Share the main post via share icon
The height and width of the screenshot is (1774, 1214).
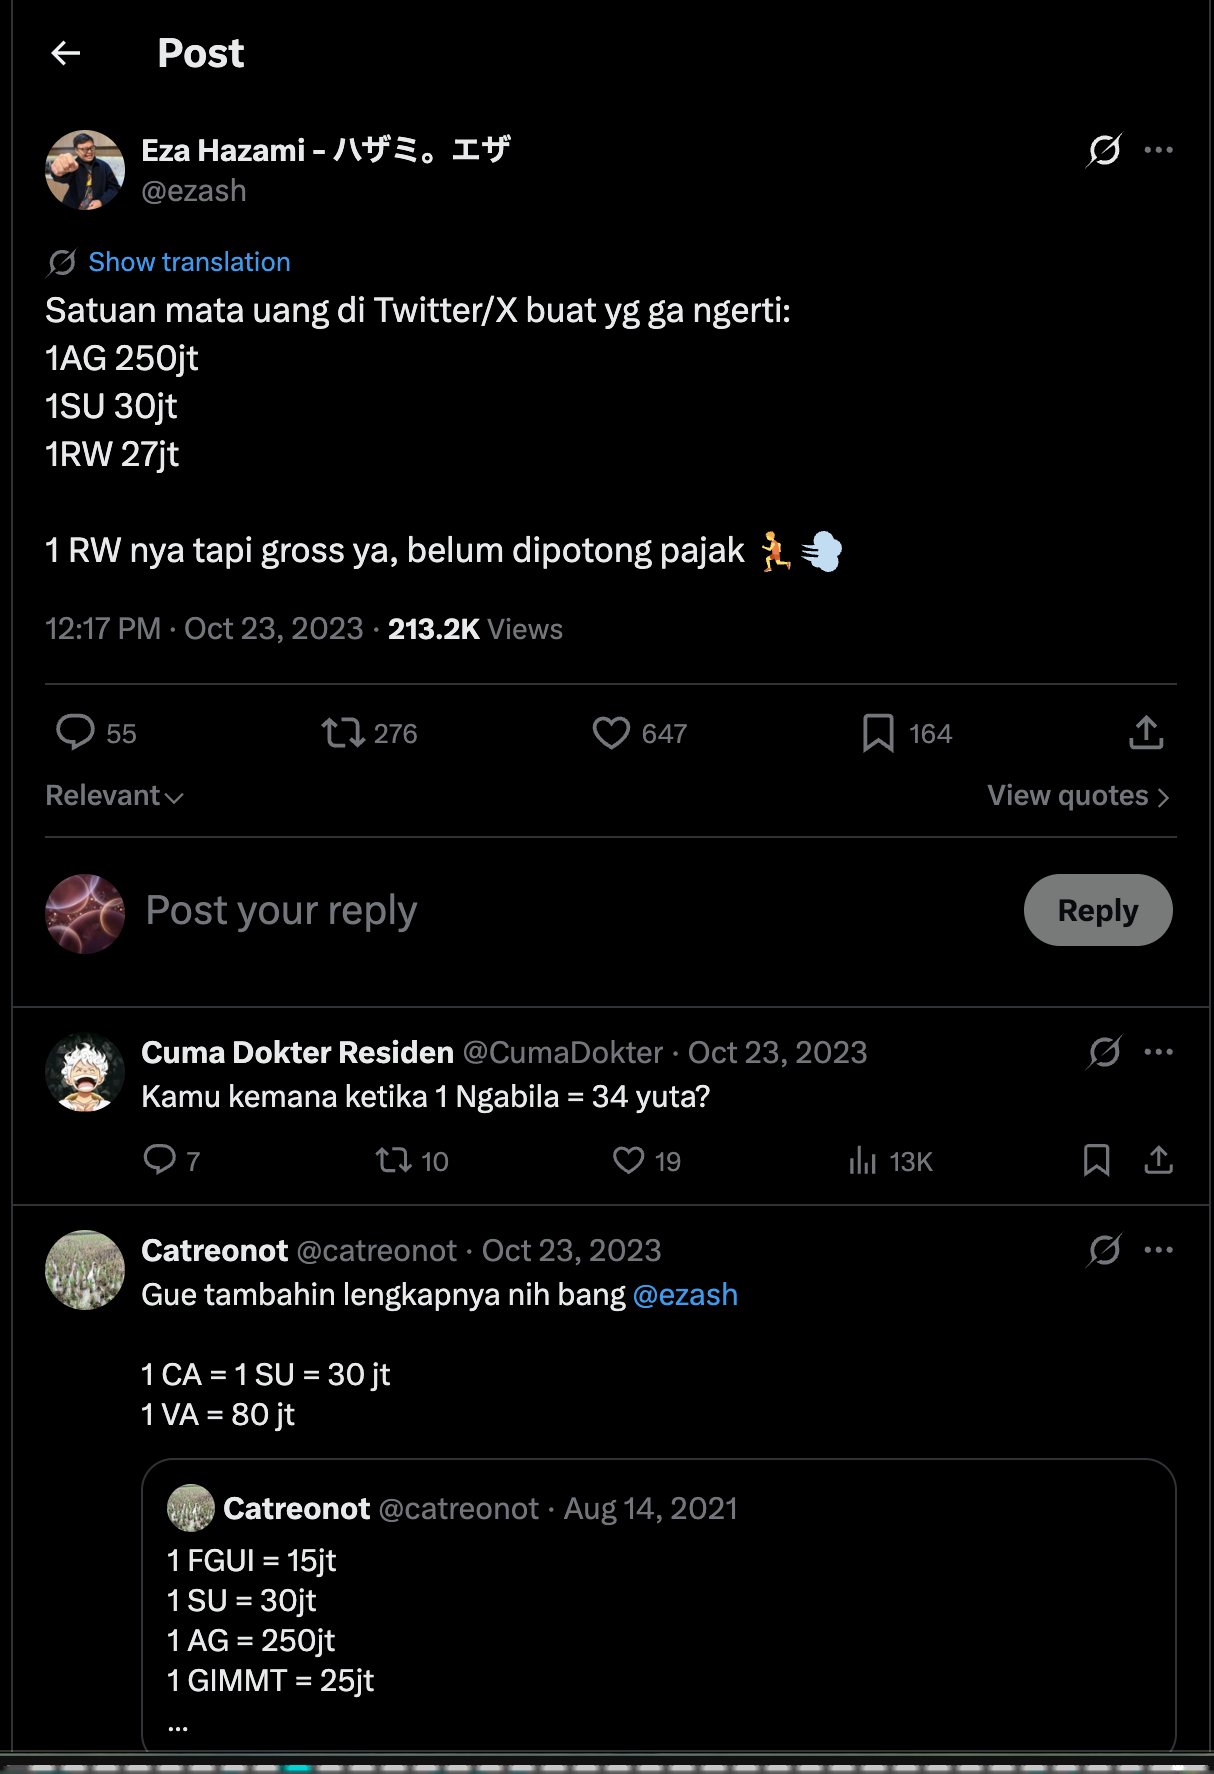(1146, 733)
